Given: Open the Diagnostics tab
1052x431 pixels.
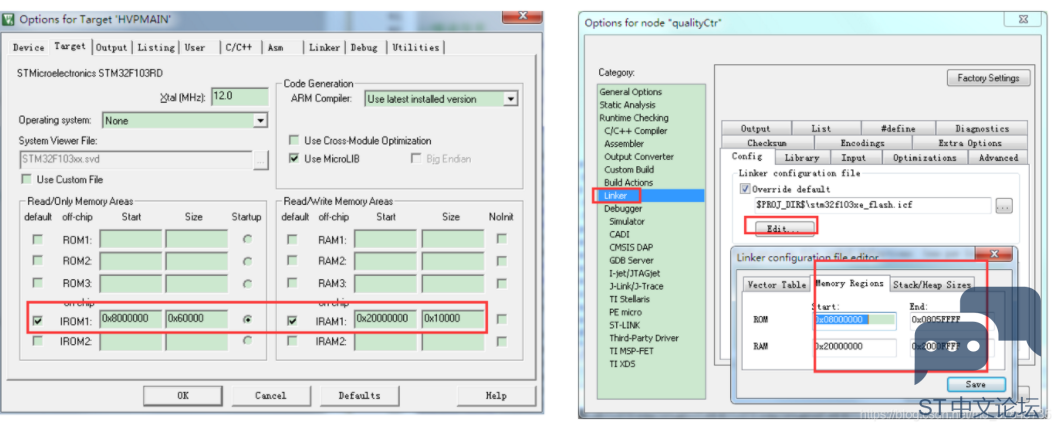Looking at the screenshot, I should [982, 128].
